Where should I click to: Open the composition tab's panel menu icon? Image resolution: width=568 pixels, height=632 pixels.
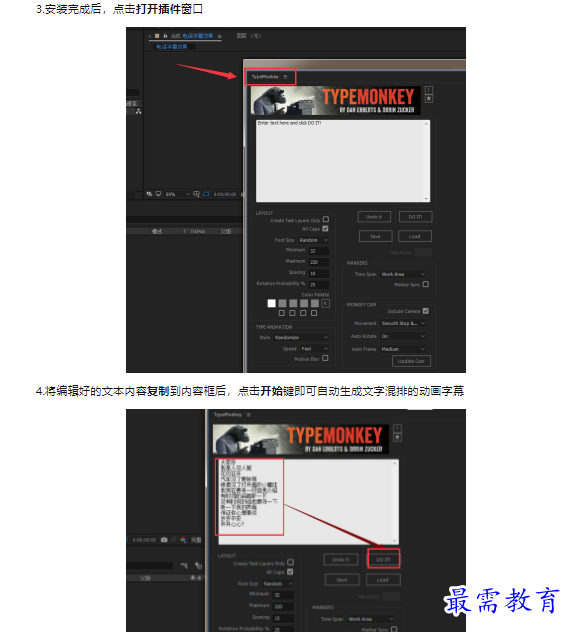(220, 36)
